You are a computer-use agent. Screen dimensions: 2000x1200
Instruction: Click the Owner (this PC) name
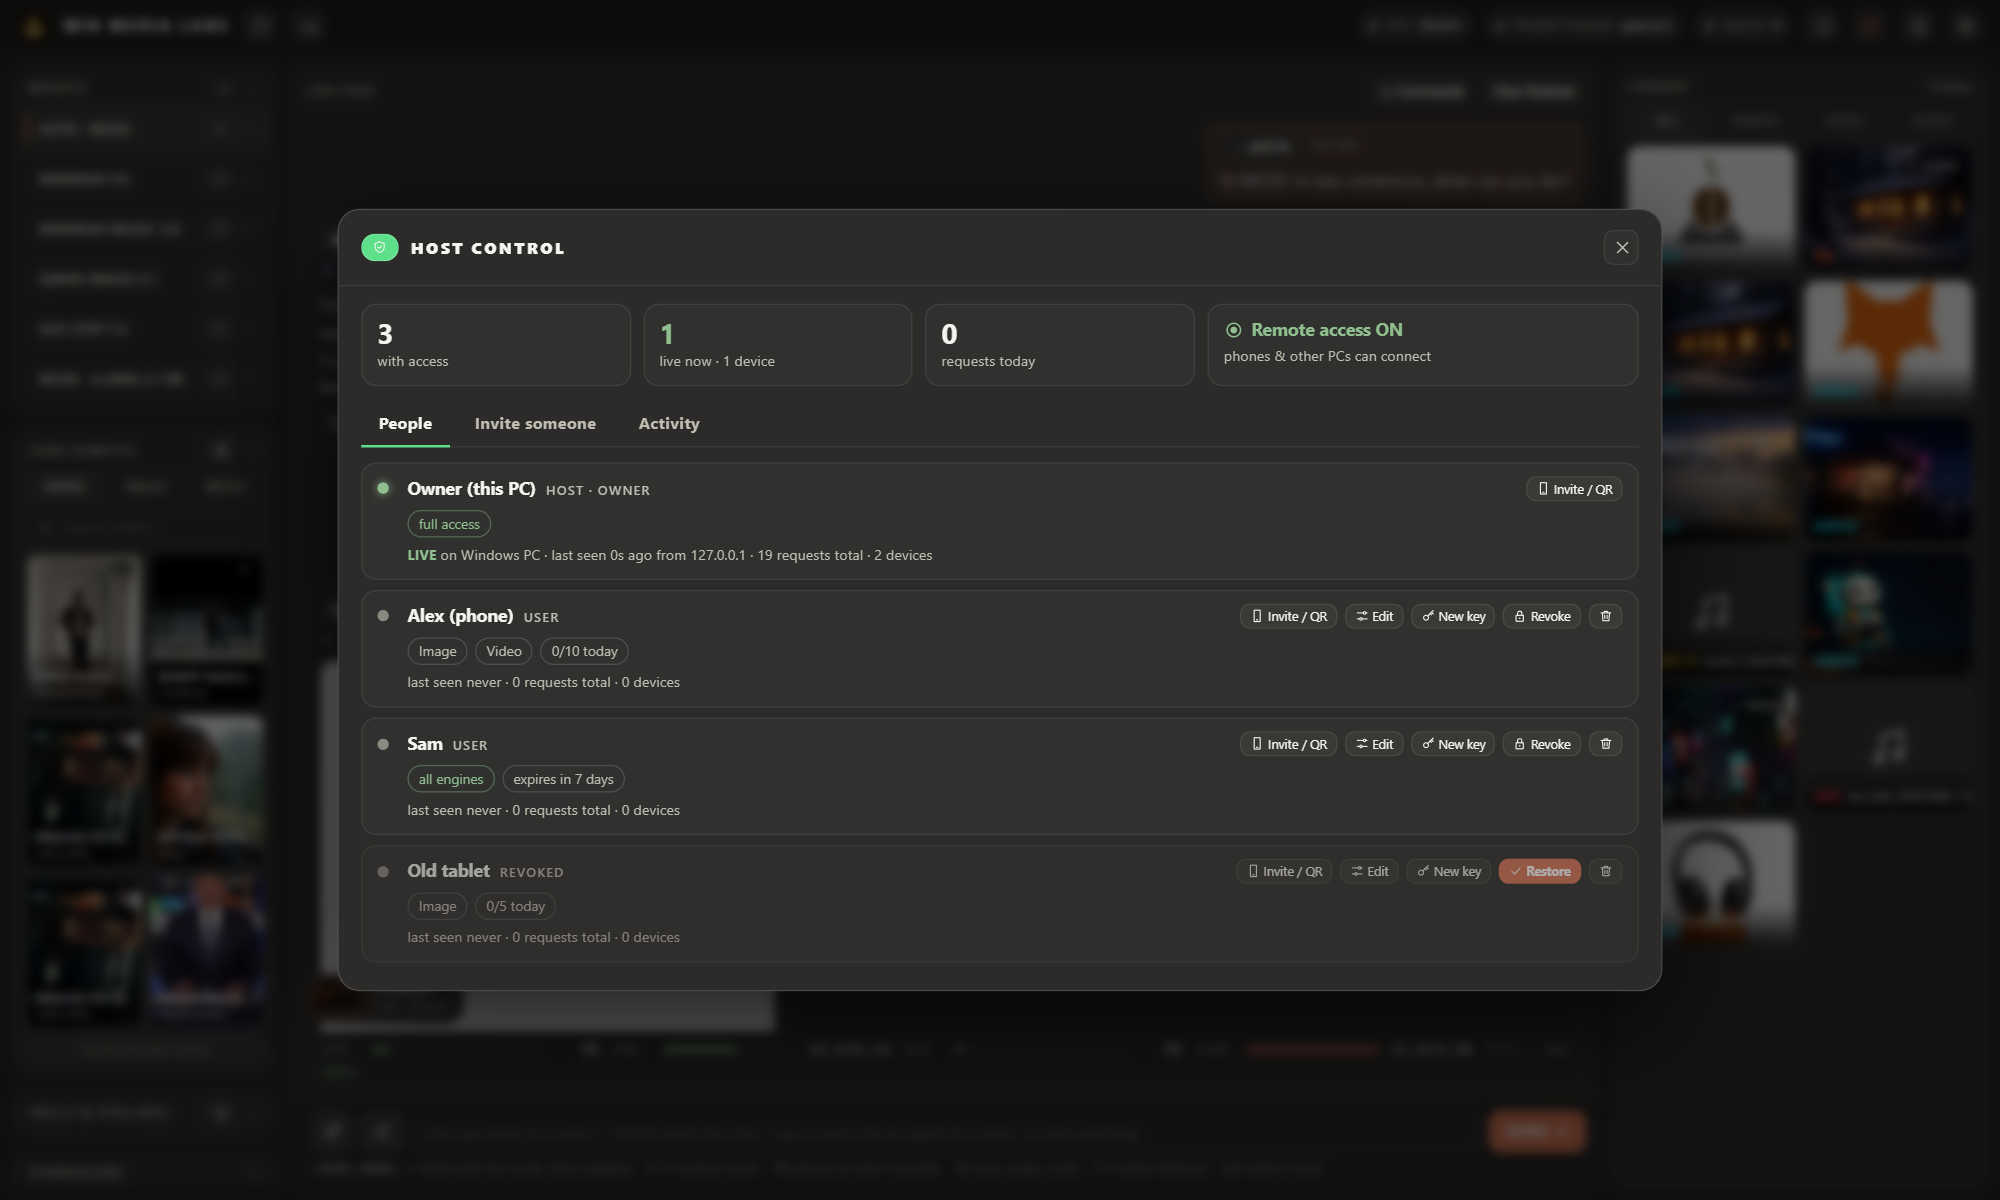(471, 489)
